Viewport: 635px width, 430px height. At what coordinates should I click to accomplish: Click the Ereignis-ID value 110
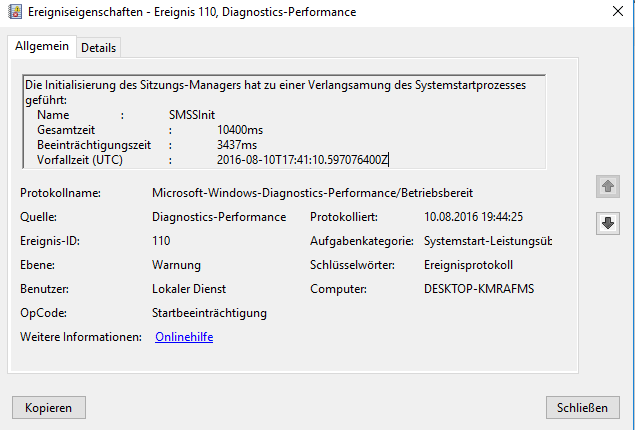[161, 241]
